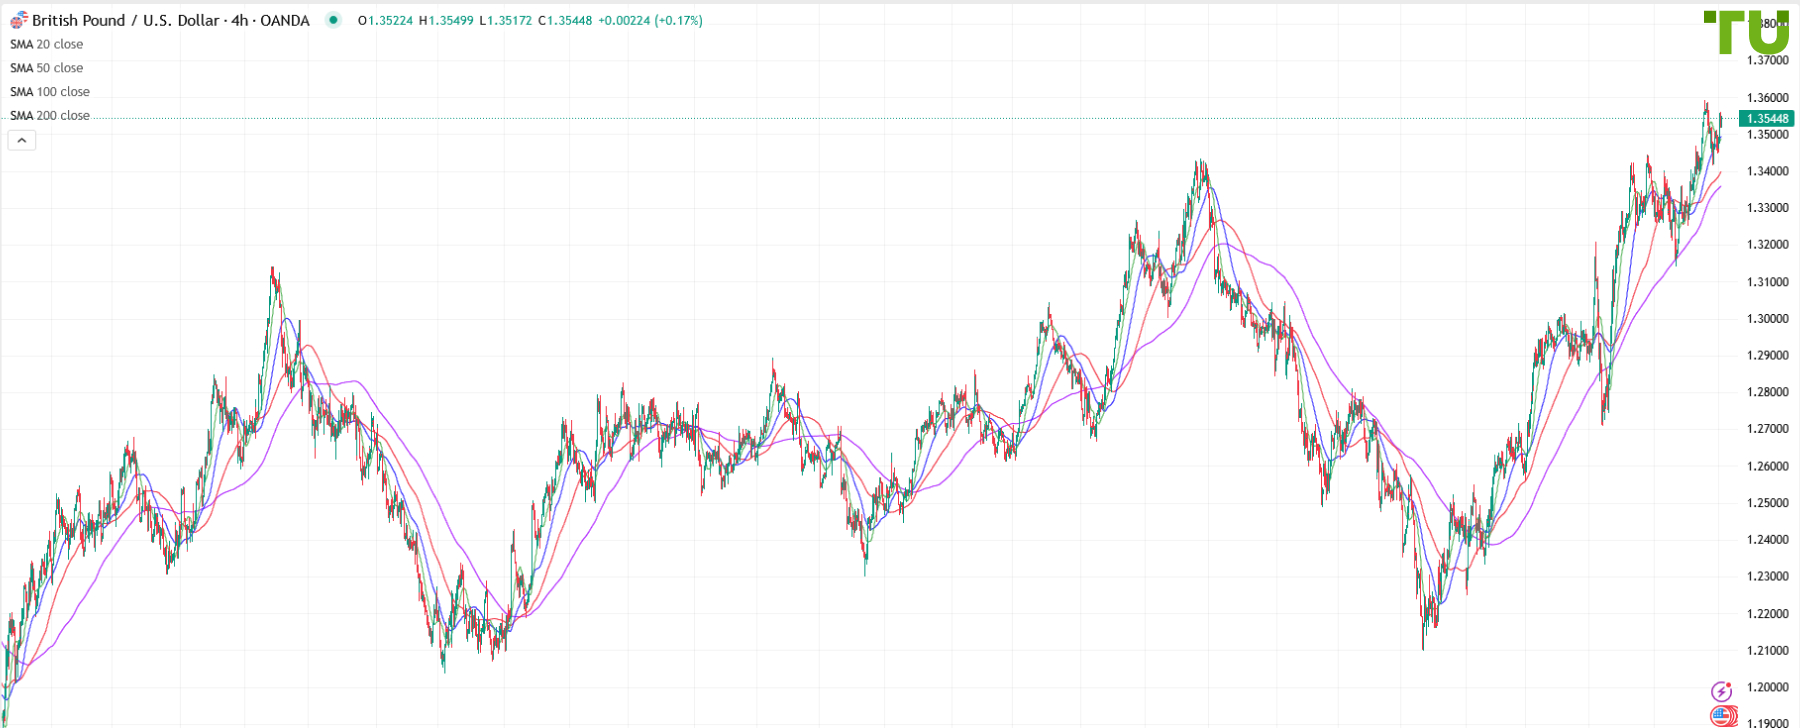Screen dimensions: 1800x728
Task: Click the 1.34000 price axis label
Action: pyautogui.click(x=1767, y=171)
